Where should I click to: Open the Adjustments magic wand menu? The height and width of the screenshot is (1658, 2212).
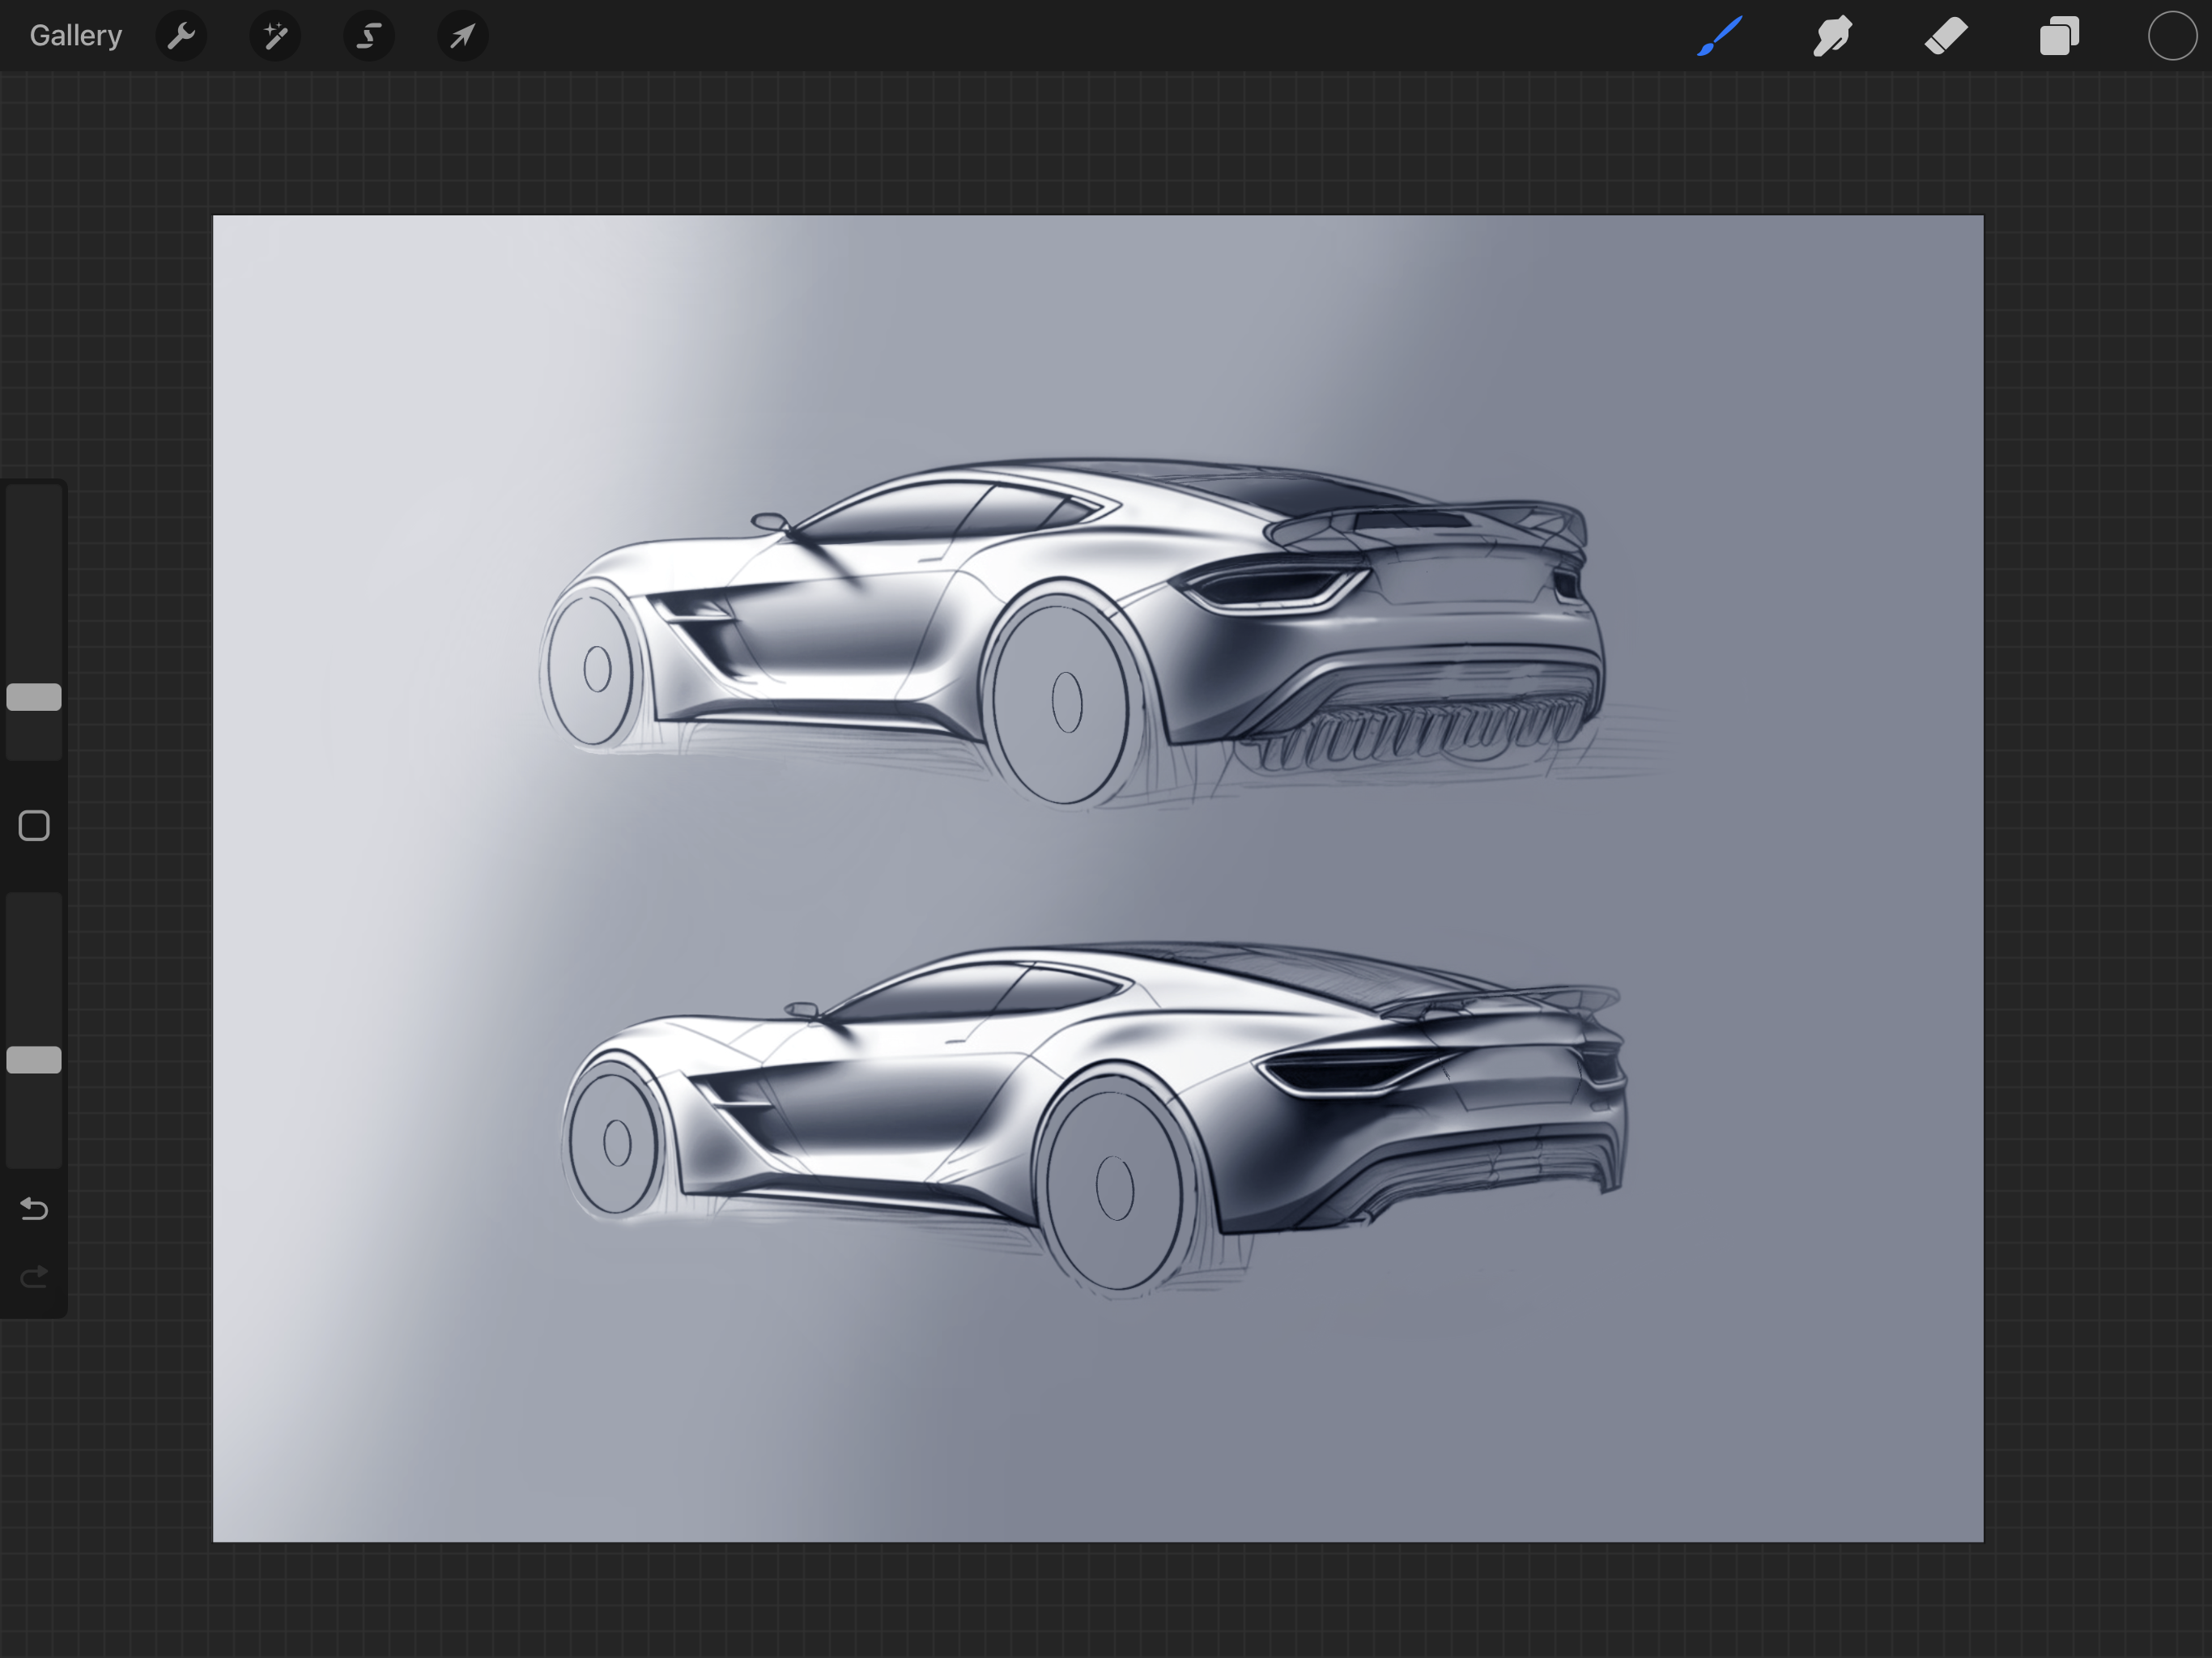pos(275,36)
